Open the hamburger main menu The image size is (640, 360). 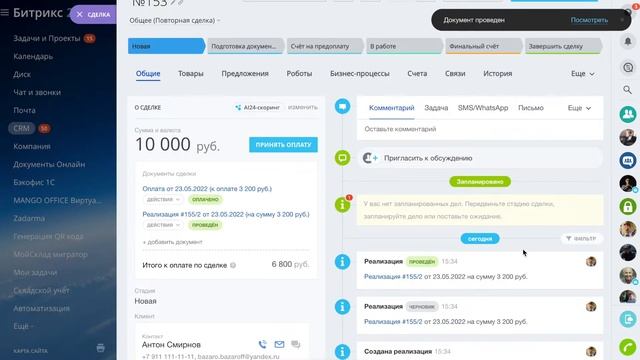click(x=5, y=13)
